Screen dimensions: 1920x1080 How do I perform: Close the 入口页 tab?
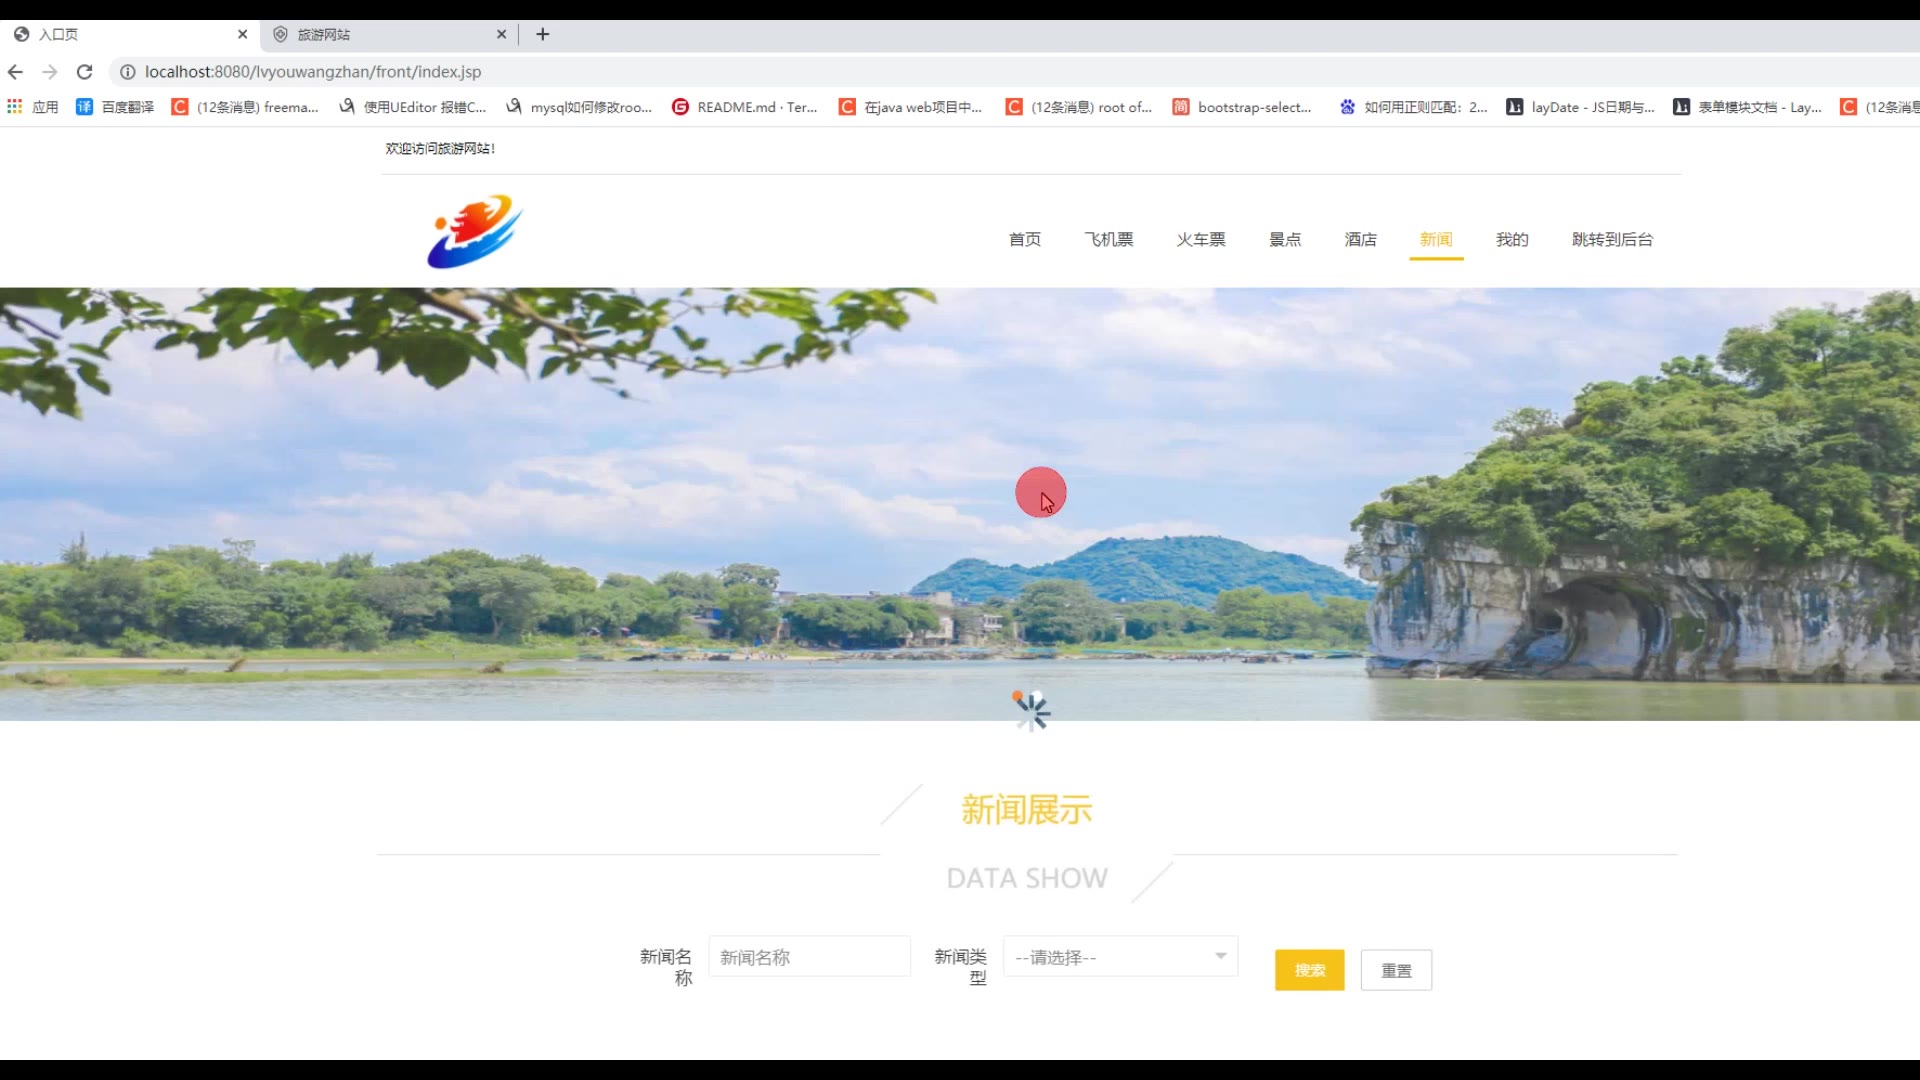click(242, 34)
